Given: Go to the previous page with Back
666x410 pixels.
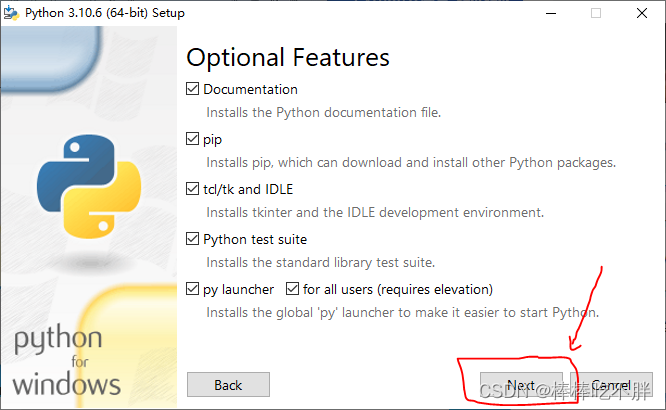Looking at the screenshot, I should coord(228,385).
